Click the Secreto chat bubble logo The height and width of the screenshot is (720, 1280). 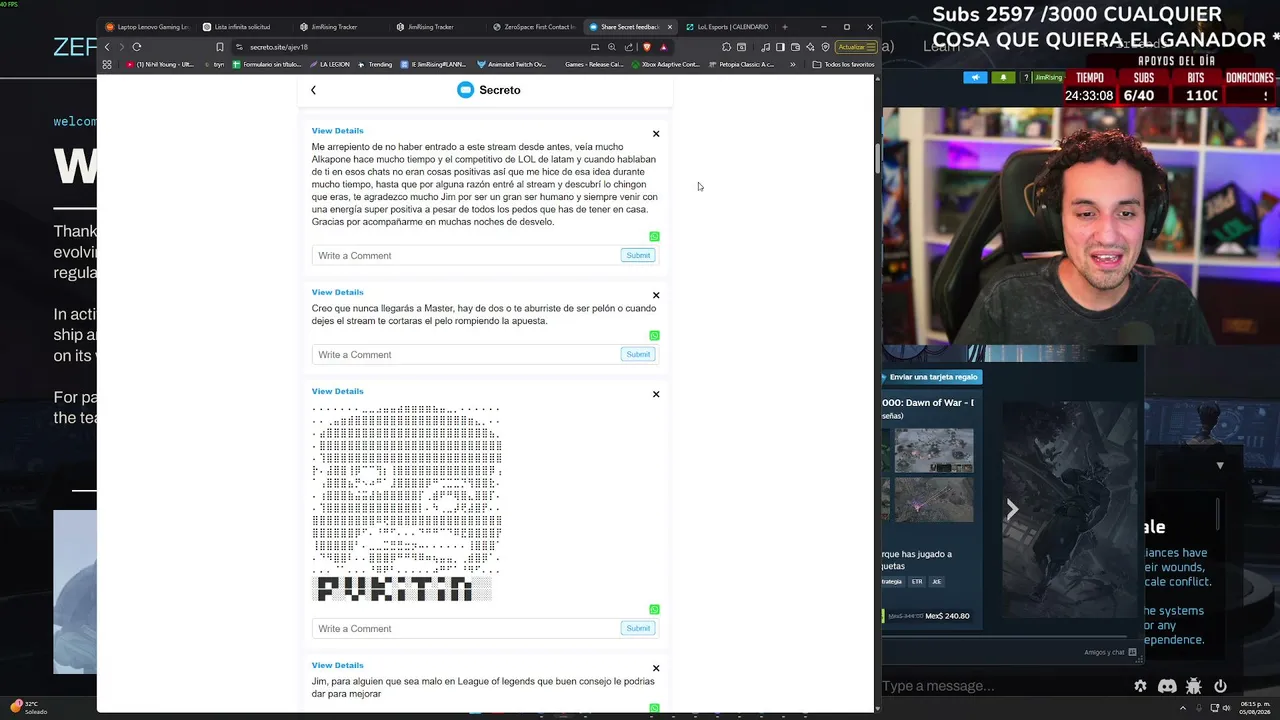[x=465, y=90]
